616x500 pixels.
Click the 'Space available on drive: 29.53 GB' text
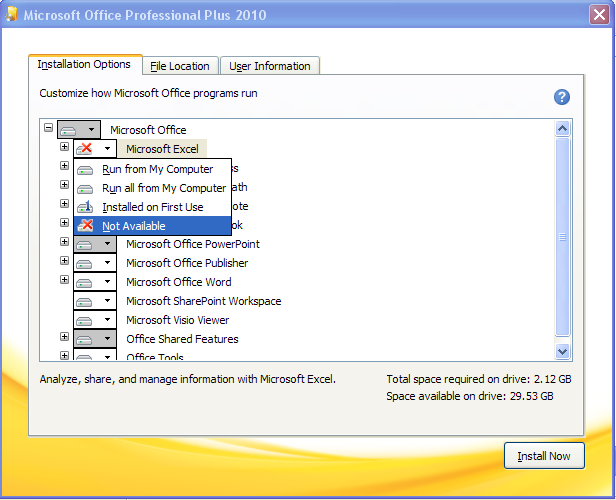(469, 396)
